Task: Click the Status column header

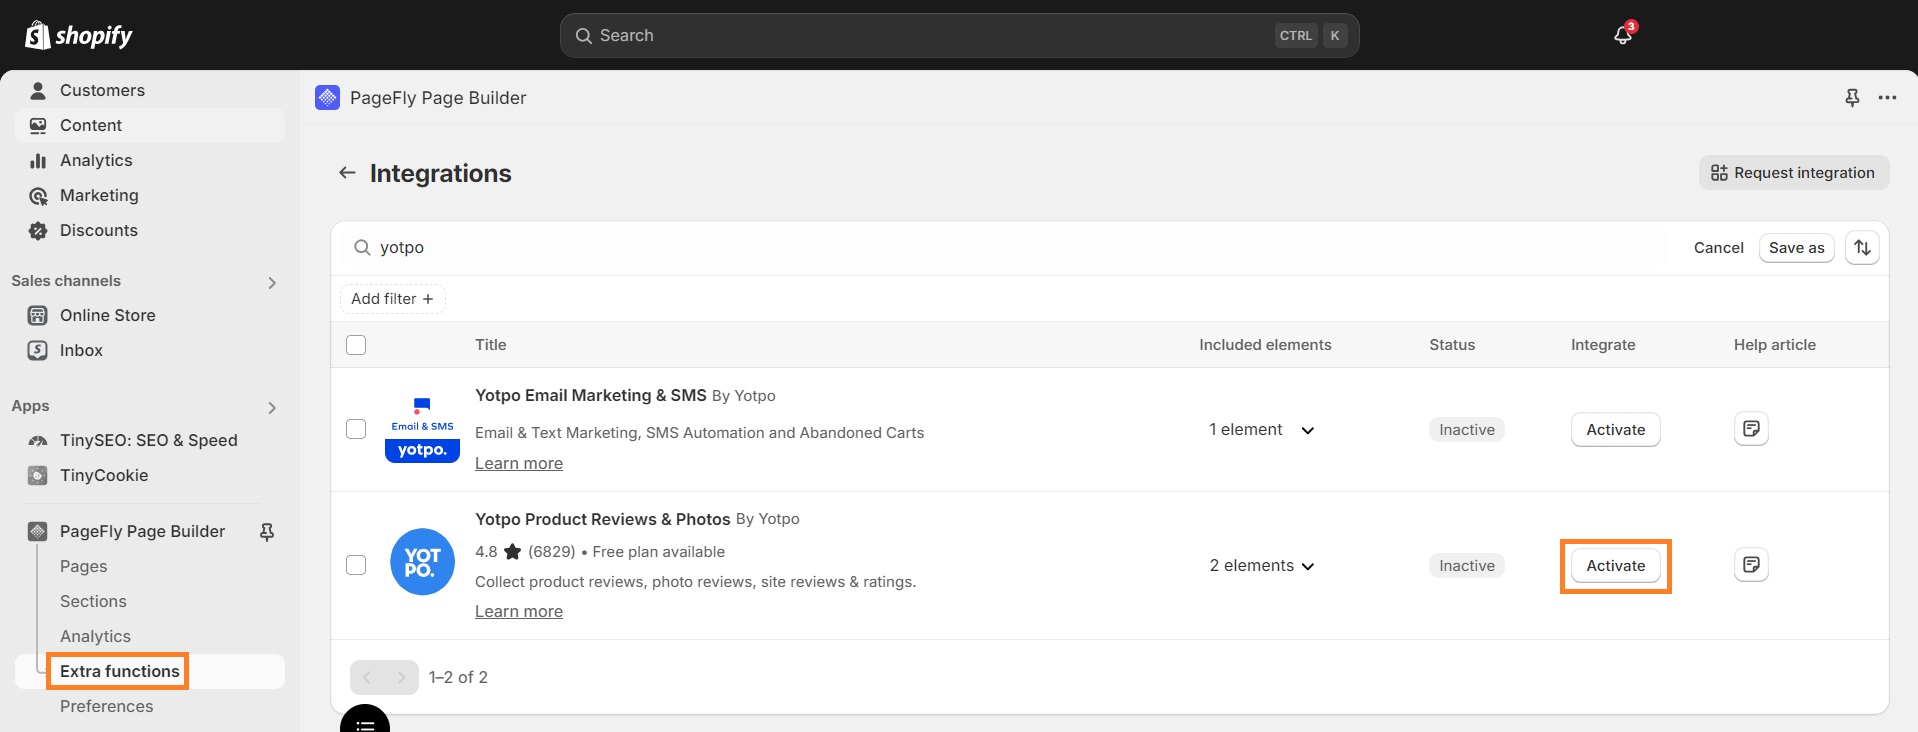Action: click(1452, 345)
